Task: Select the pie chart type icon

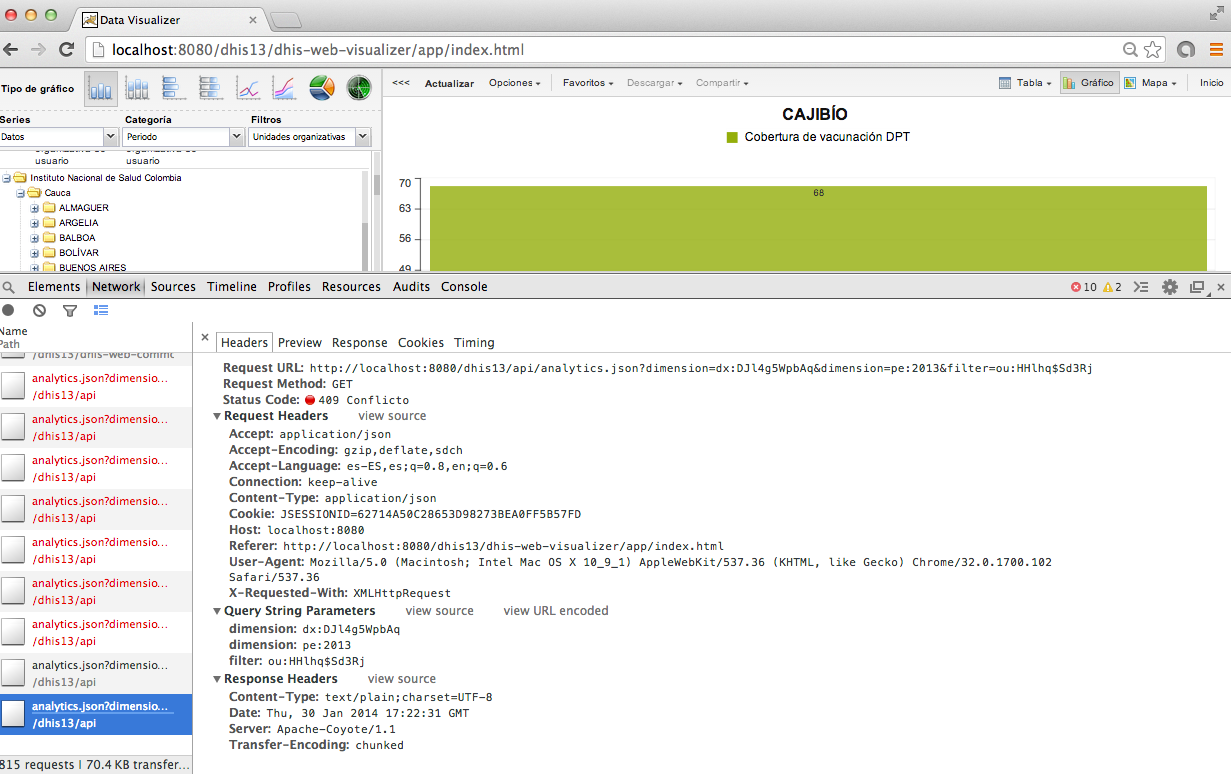Action: tap(321, 88)
